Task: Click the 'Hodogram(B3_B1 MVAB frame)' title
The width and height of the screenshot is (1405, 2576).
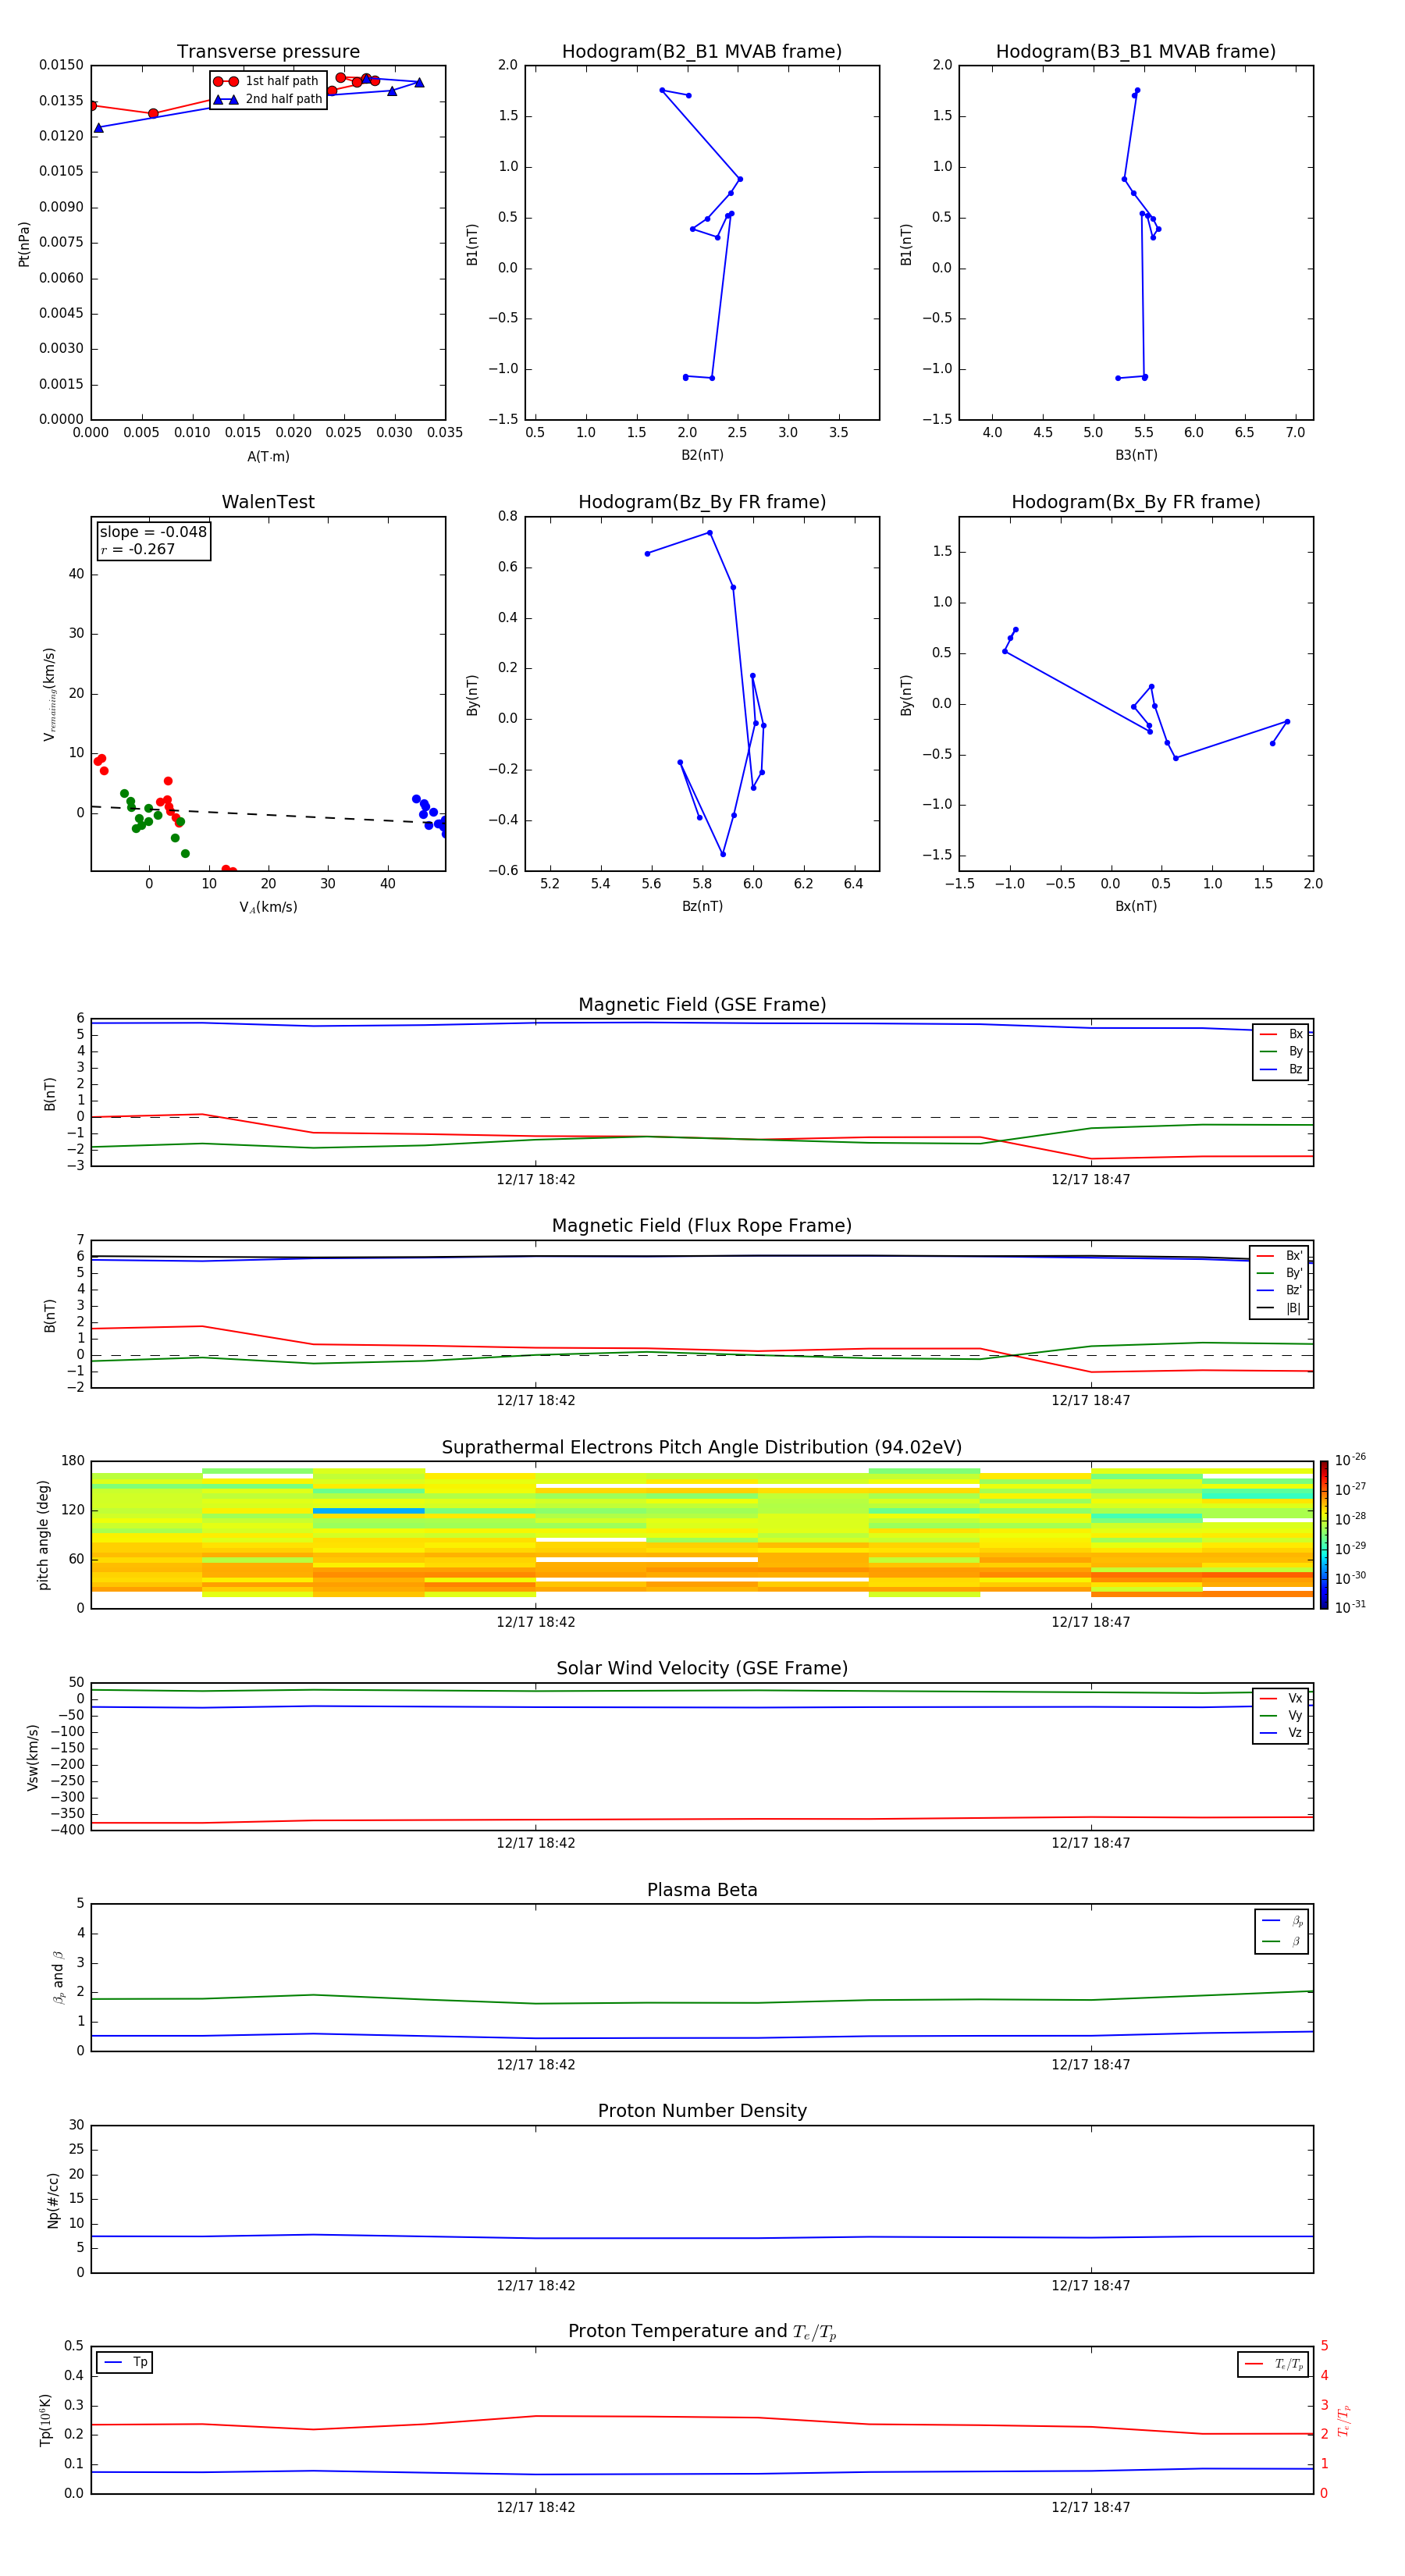Action: click(x=1136, y=51)
